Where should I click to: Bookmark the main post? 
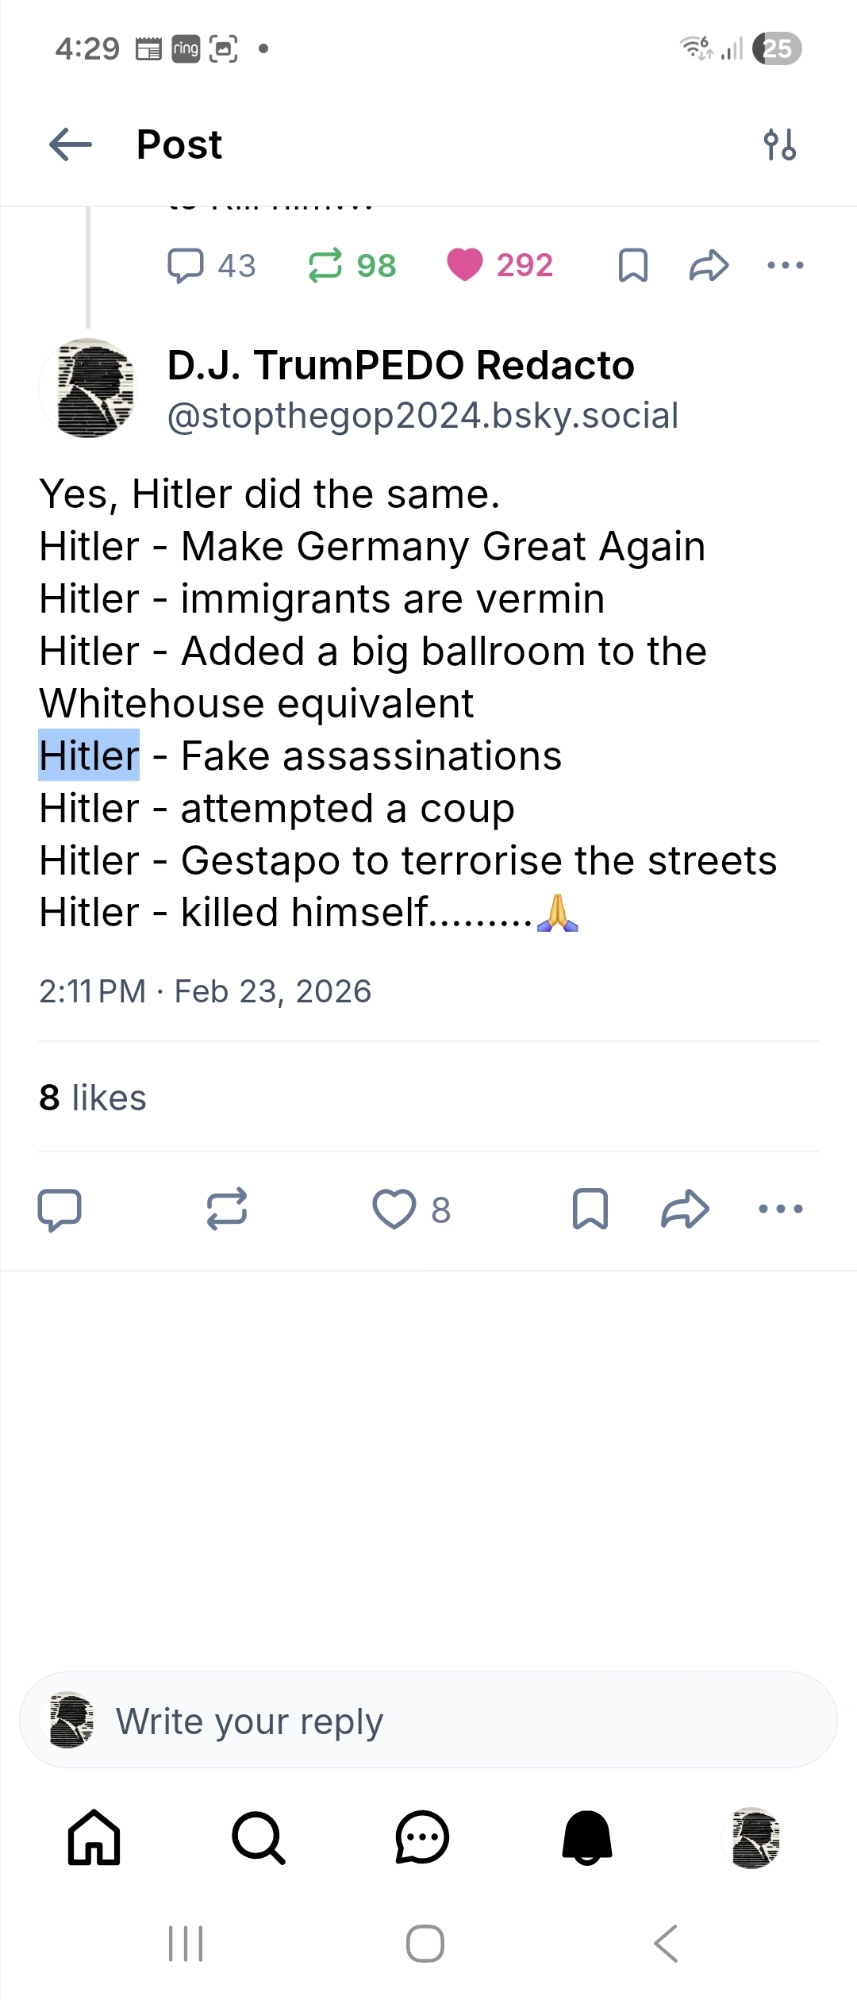[590, 1209]
